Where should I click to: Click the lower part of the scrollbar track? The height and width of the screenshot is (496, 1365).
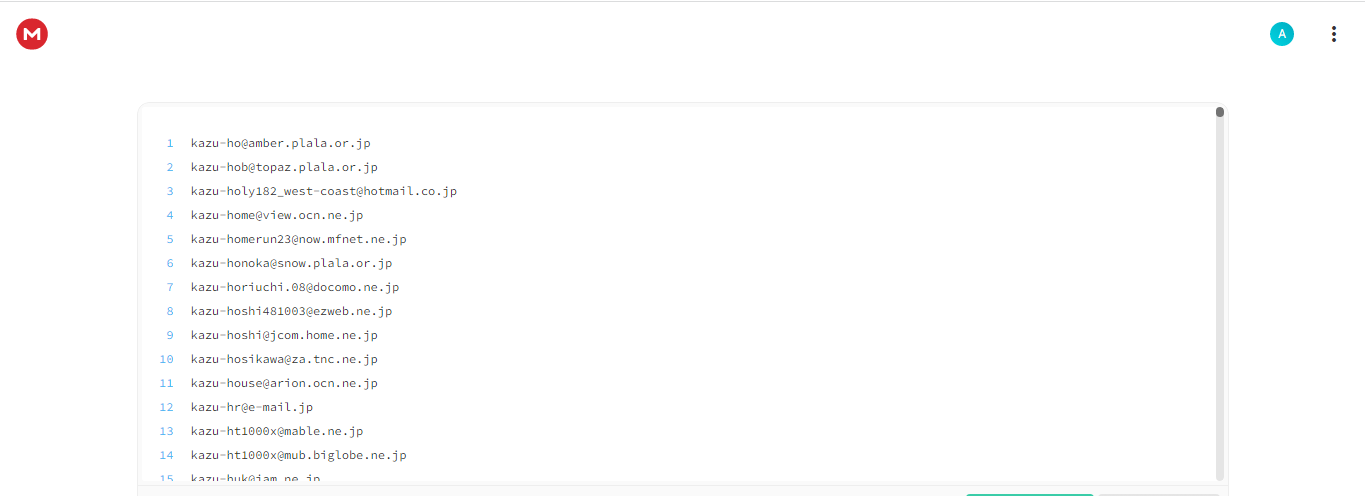pos(1220,400)
